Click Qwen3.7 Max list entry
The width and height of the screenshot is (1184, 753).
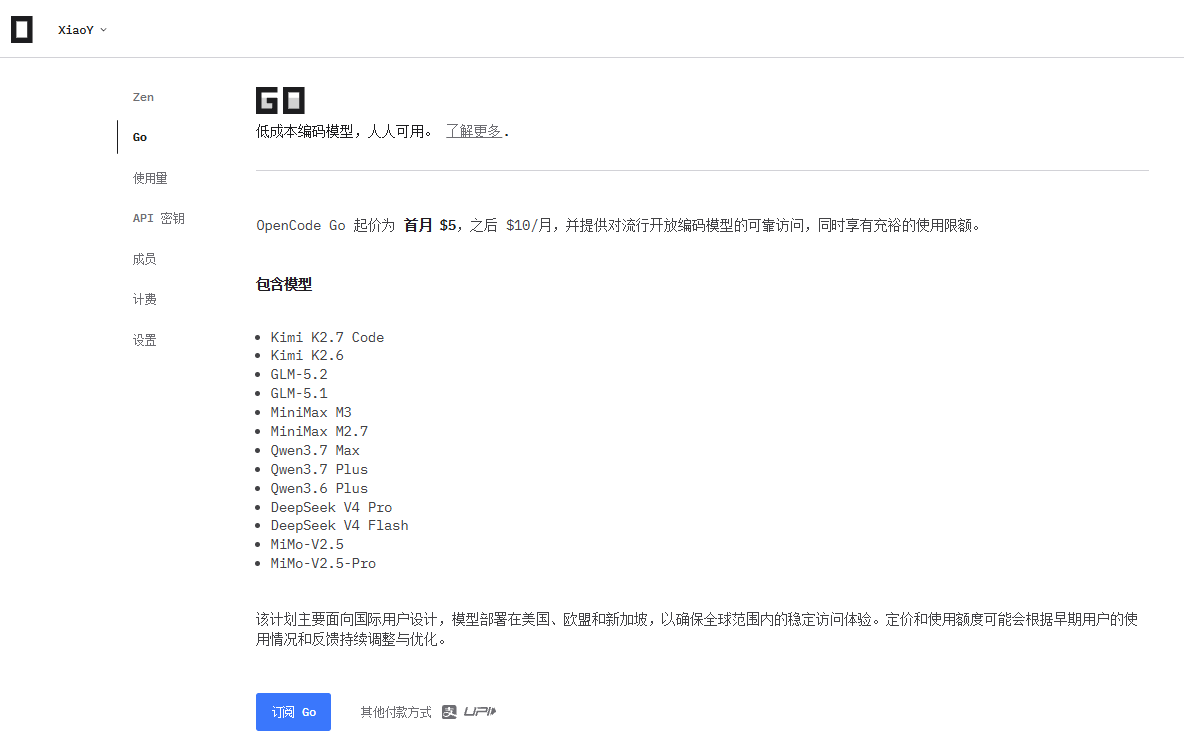[x=315, y=450]
